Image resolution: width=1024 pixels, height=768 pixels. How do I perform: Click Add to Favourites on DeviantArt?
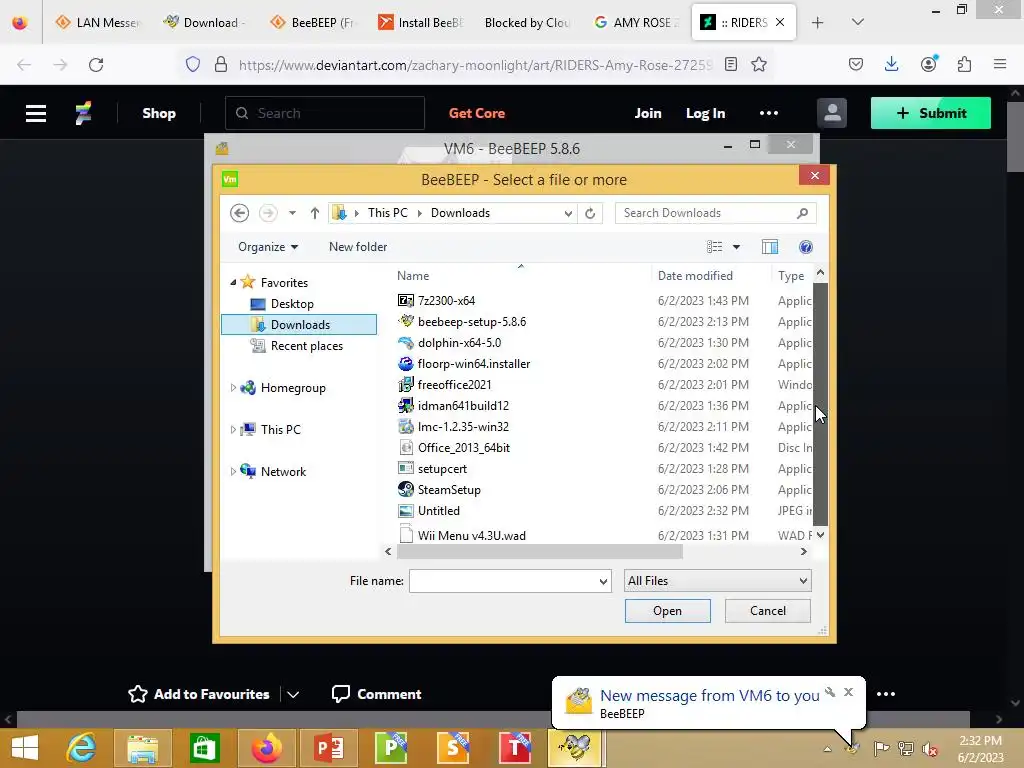[x=199, y=694]
